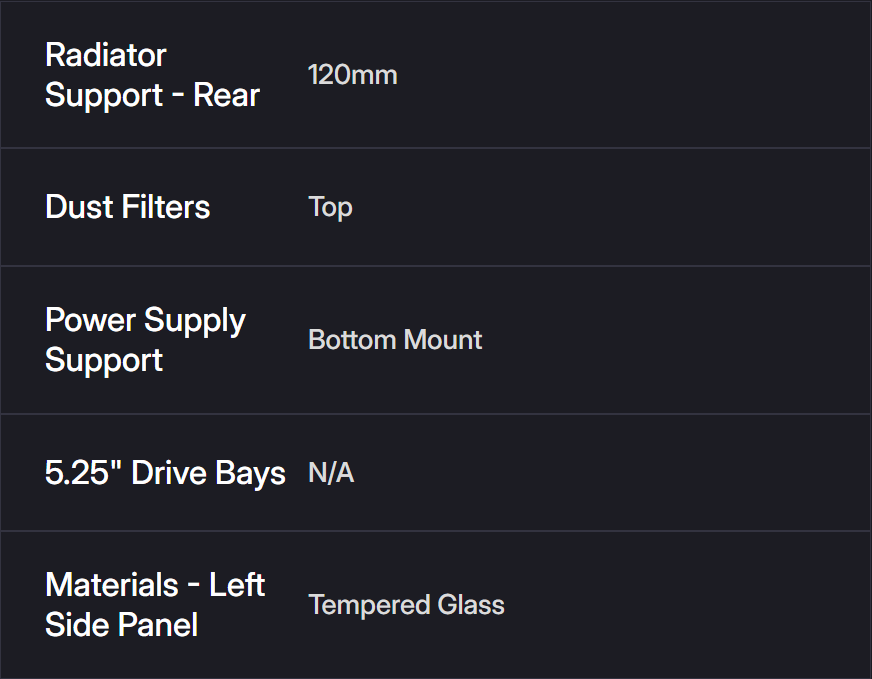Click the divider line below the N/A row
Viewport: 872px width, 679px height.
coord(436,531)
